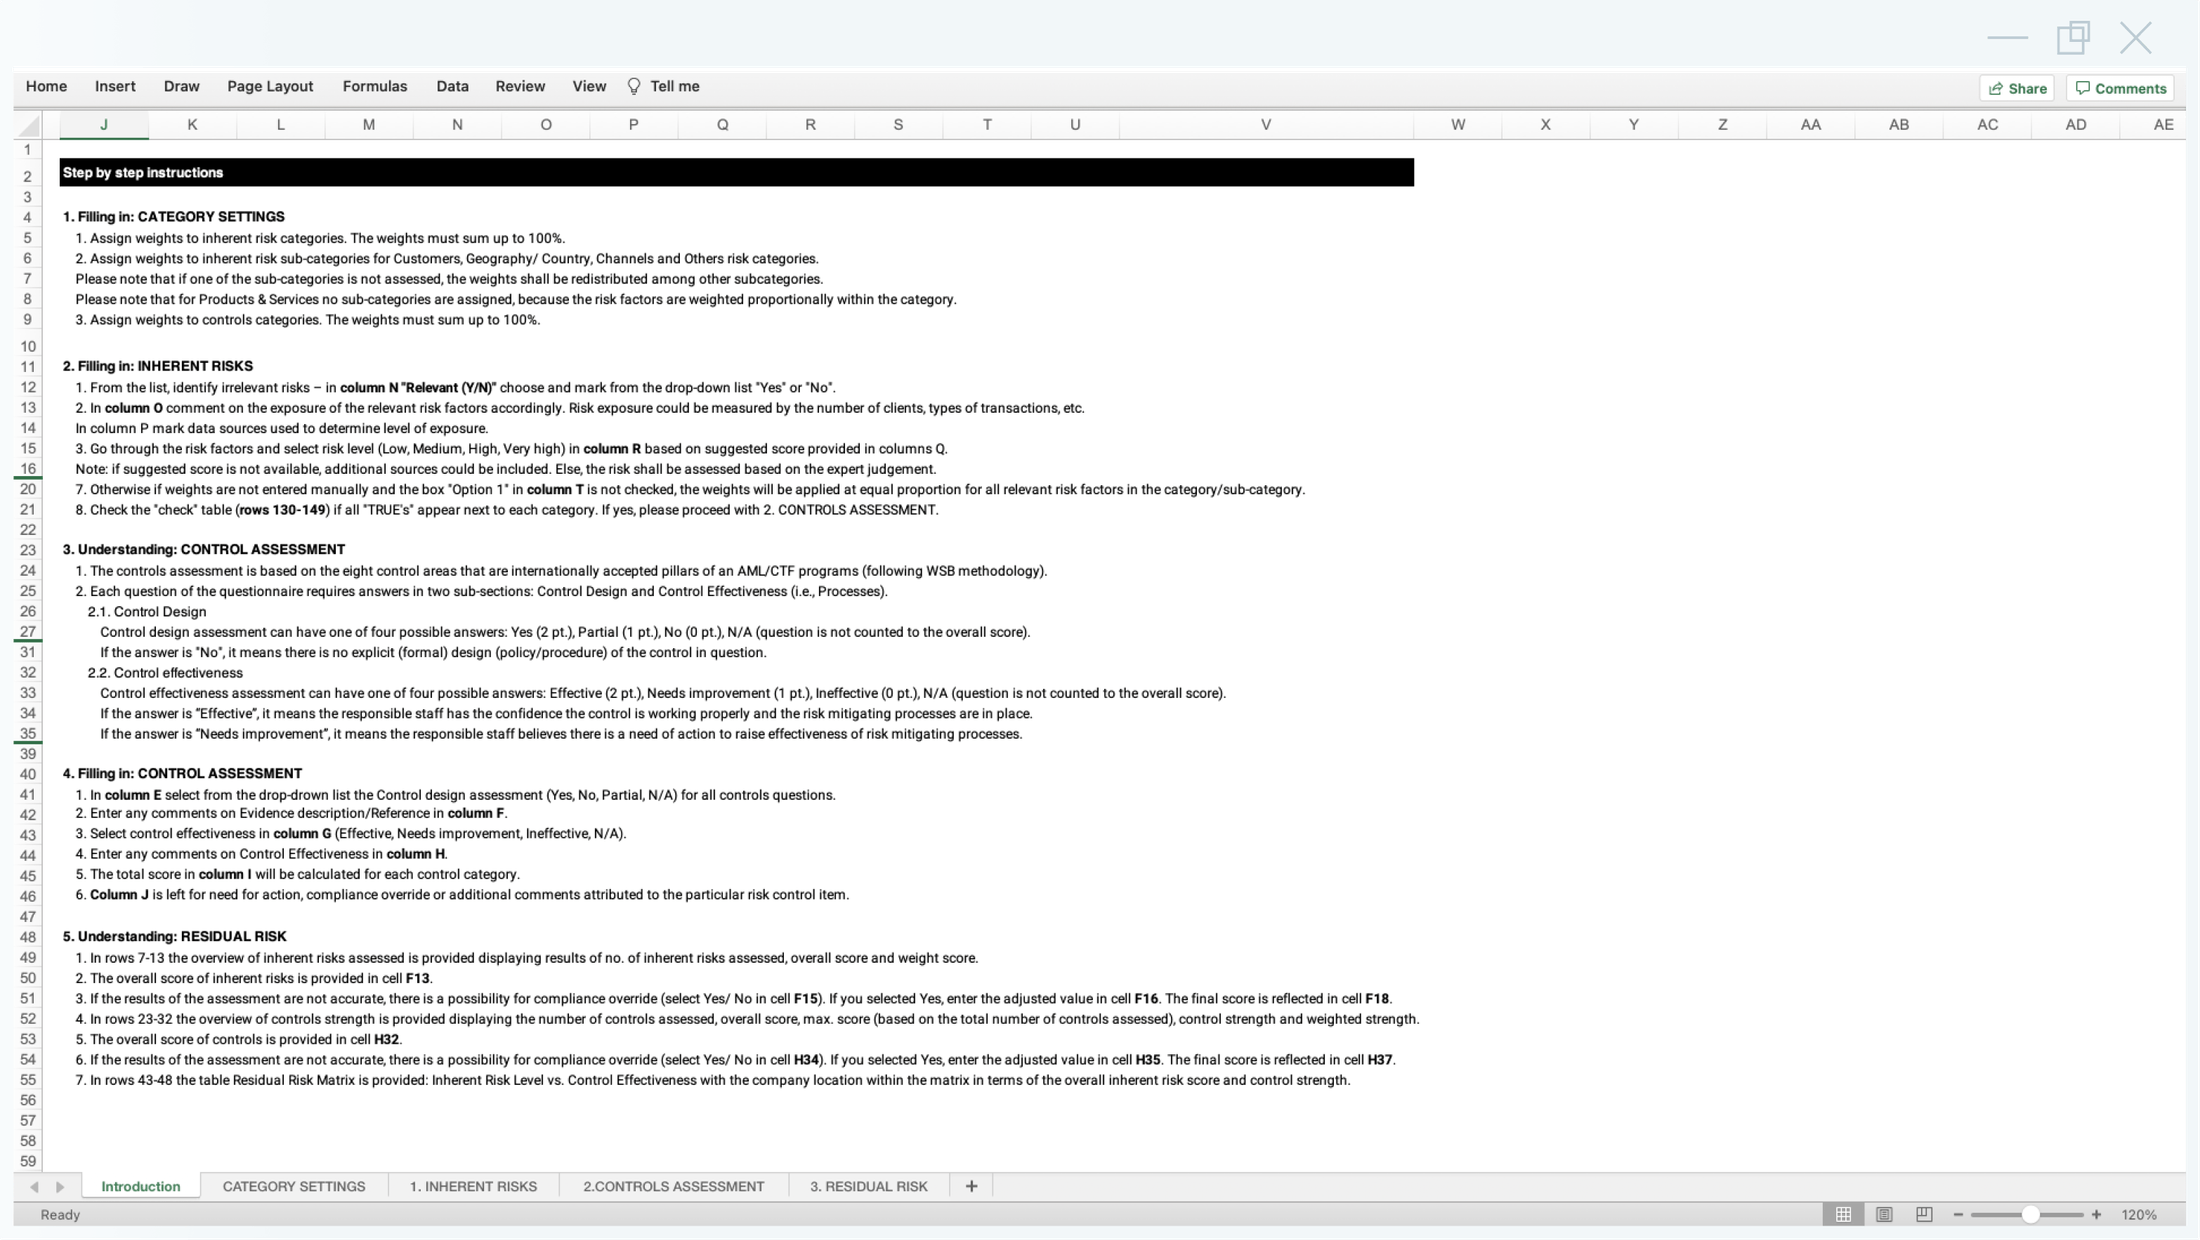The width and height of the screenshot is (2200, 1240).
Task: Click add new sheet plus icon
Action: click(972, 1186)
